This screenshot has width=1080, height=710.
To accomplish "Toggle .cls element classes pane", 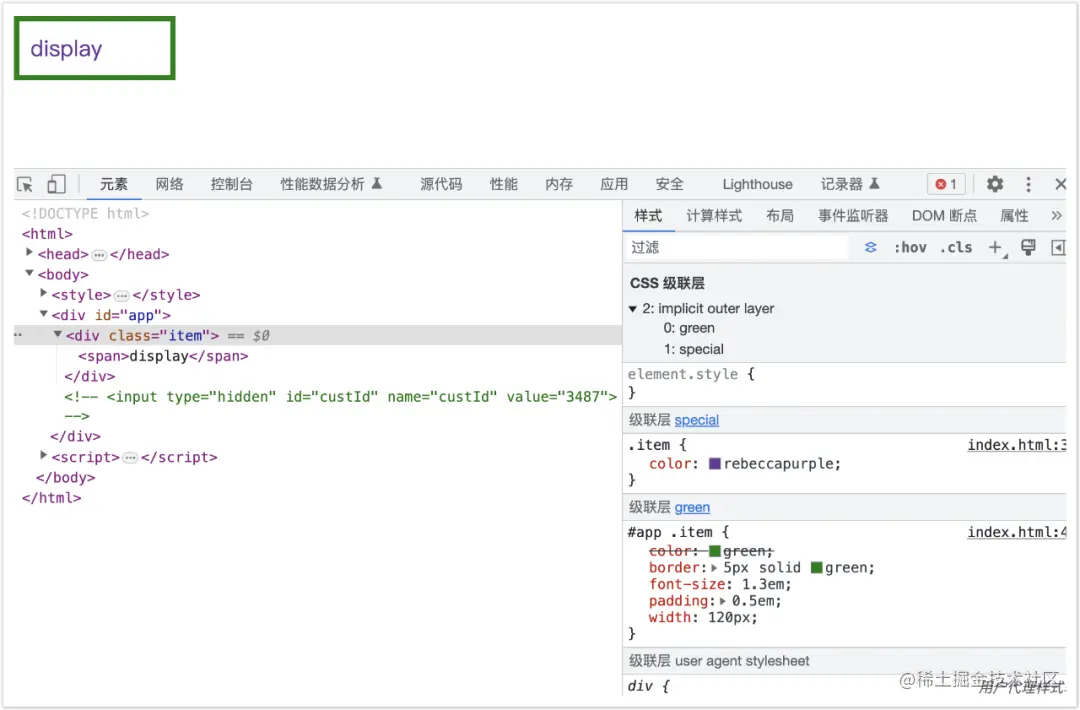I will tap(956, 247).
